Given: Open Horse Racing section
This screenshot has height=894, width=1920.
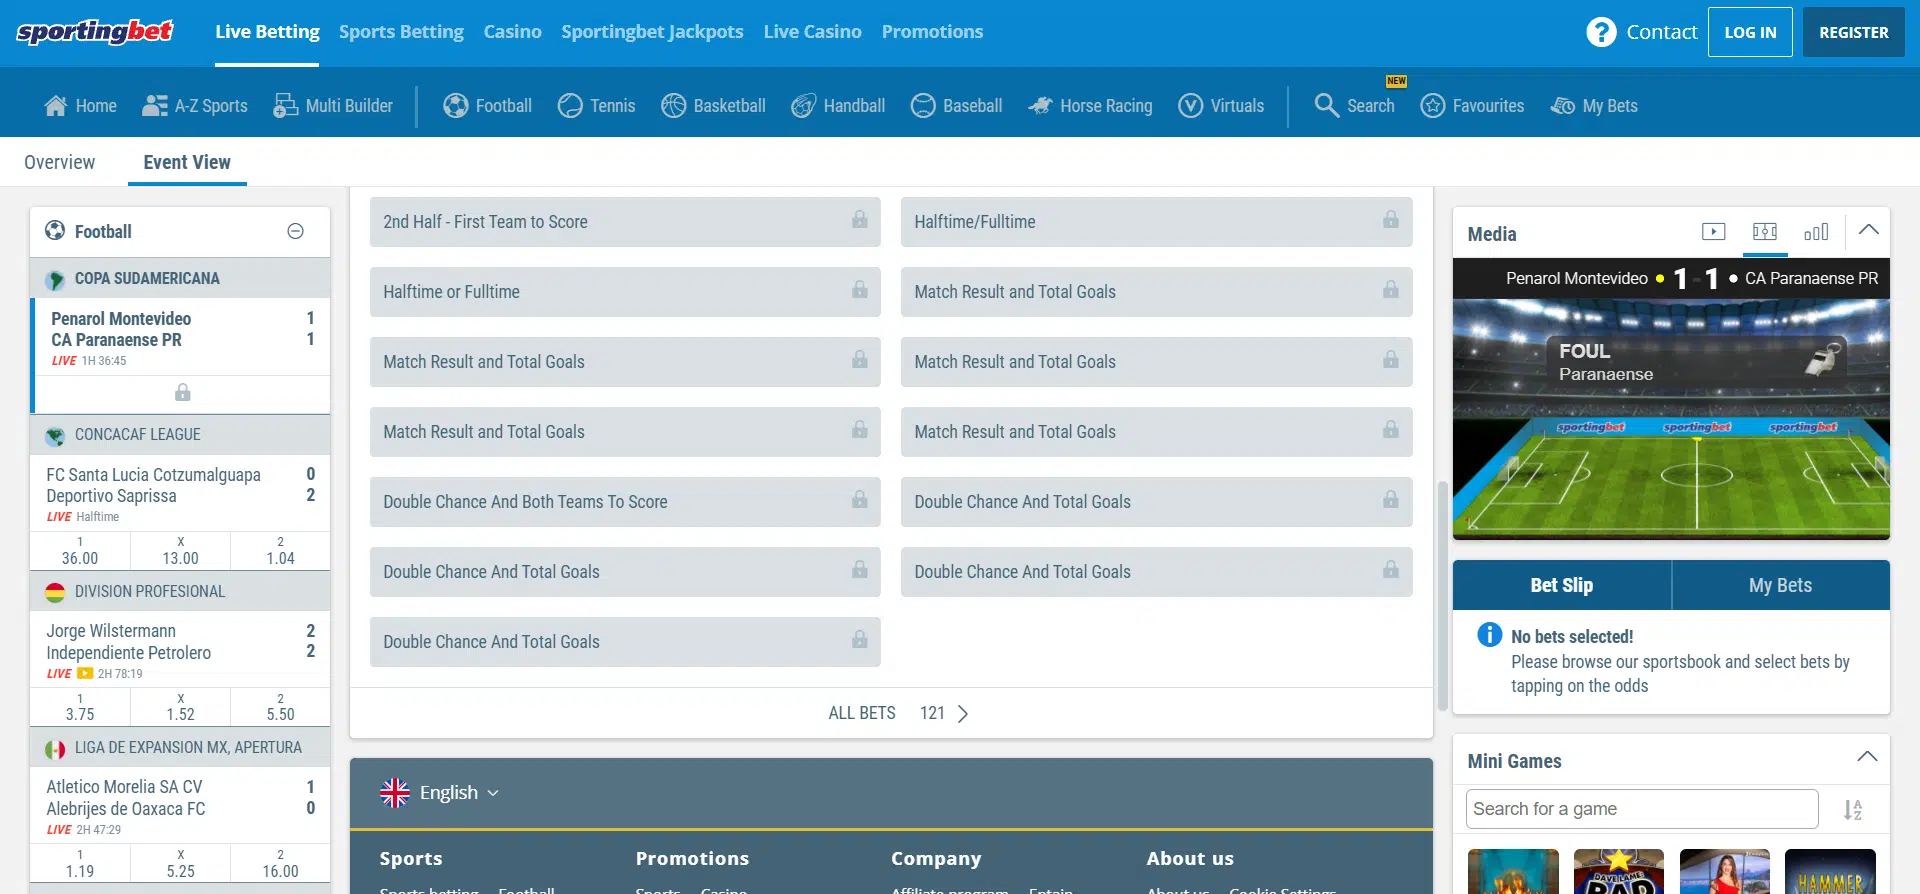Looking at the screenshot, I should pyautogui.click(x=1090, y=105).
